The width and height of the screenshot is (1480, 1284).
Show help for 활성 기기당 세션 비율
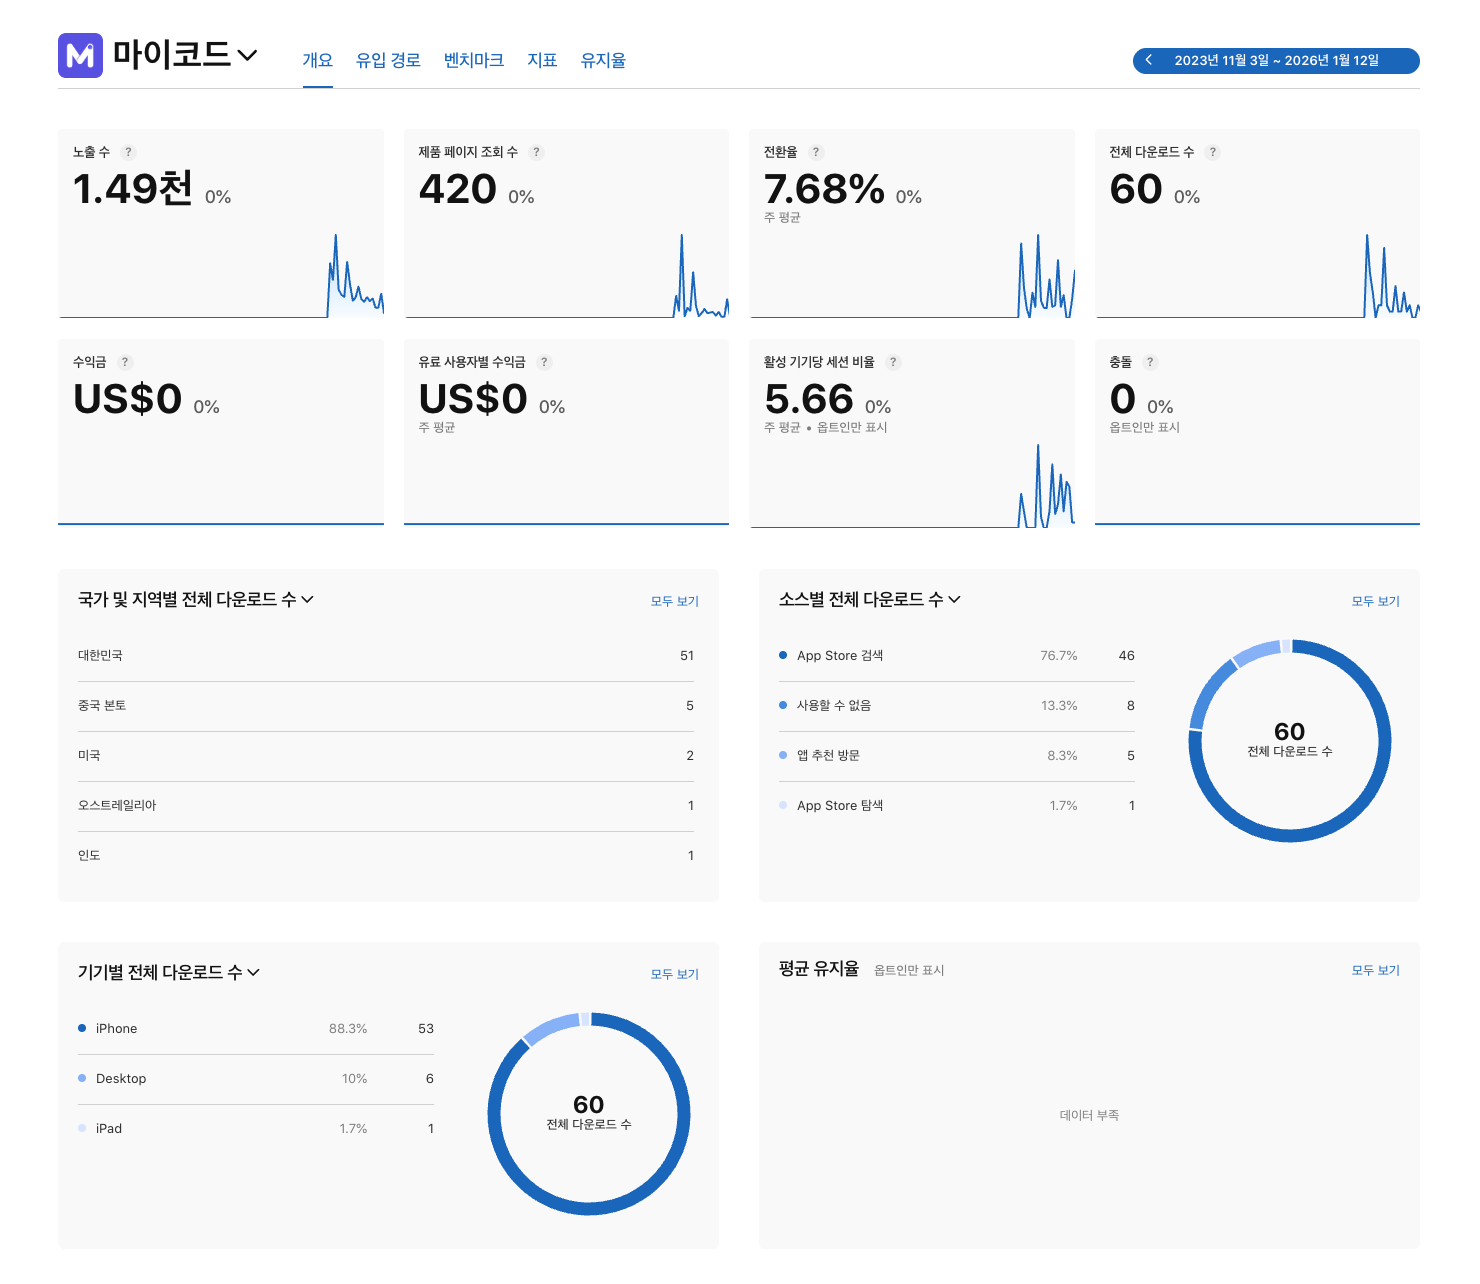pos(893,362)
